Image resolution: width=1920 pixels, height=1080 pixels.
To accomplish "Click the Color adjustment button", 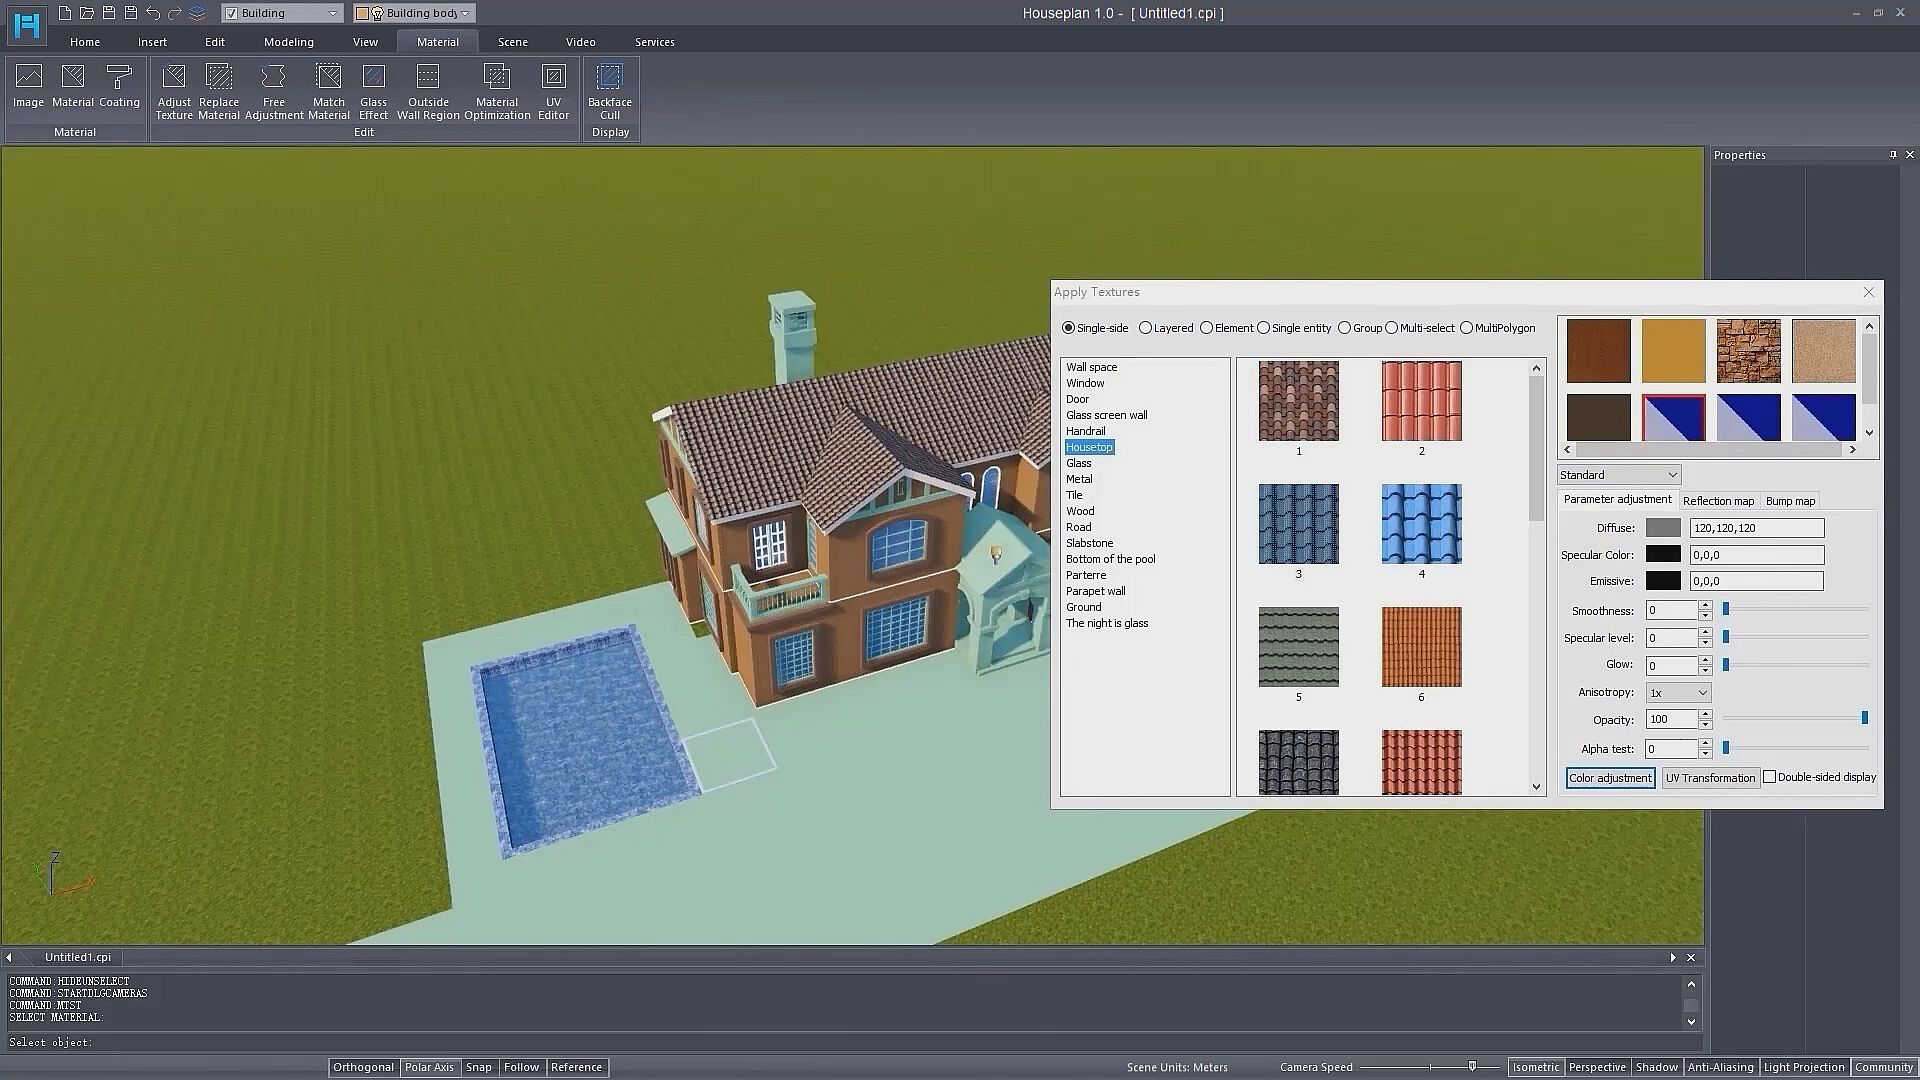I will 1610,778.
